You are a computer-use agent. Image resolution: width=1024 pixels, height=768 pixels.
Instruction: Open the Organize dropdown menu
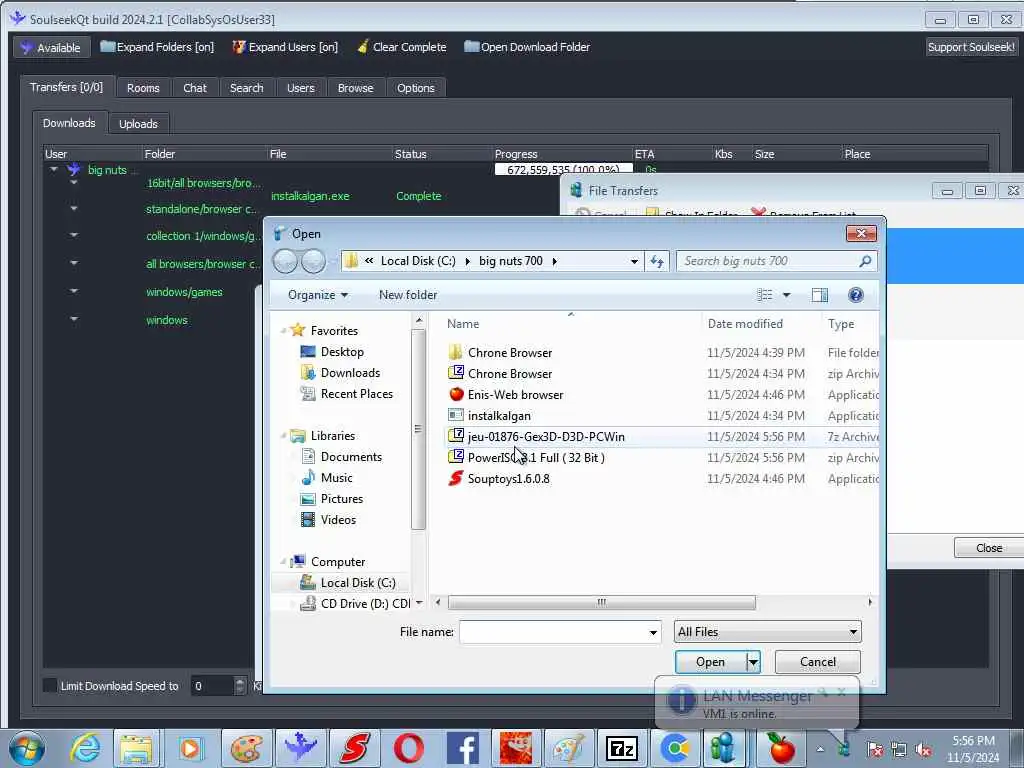[317, 295]
